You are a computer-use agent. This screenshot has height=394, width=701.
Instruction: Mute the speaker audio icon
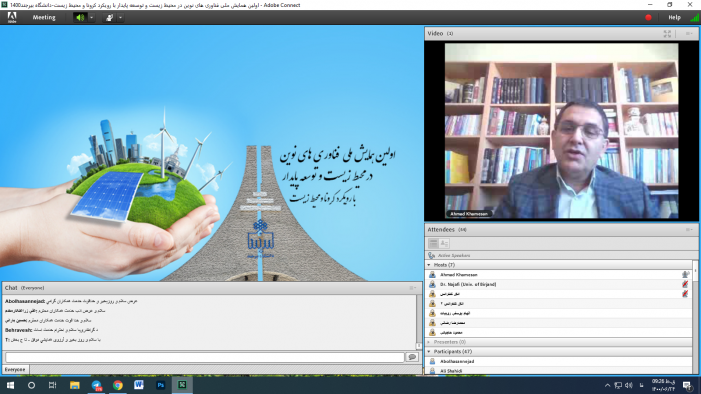(x=80, y=17)
